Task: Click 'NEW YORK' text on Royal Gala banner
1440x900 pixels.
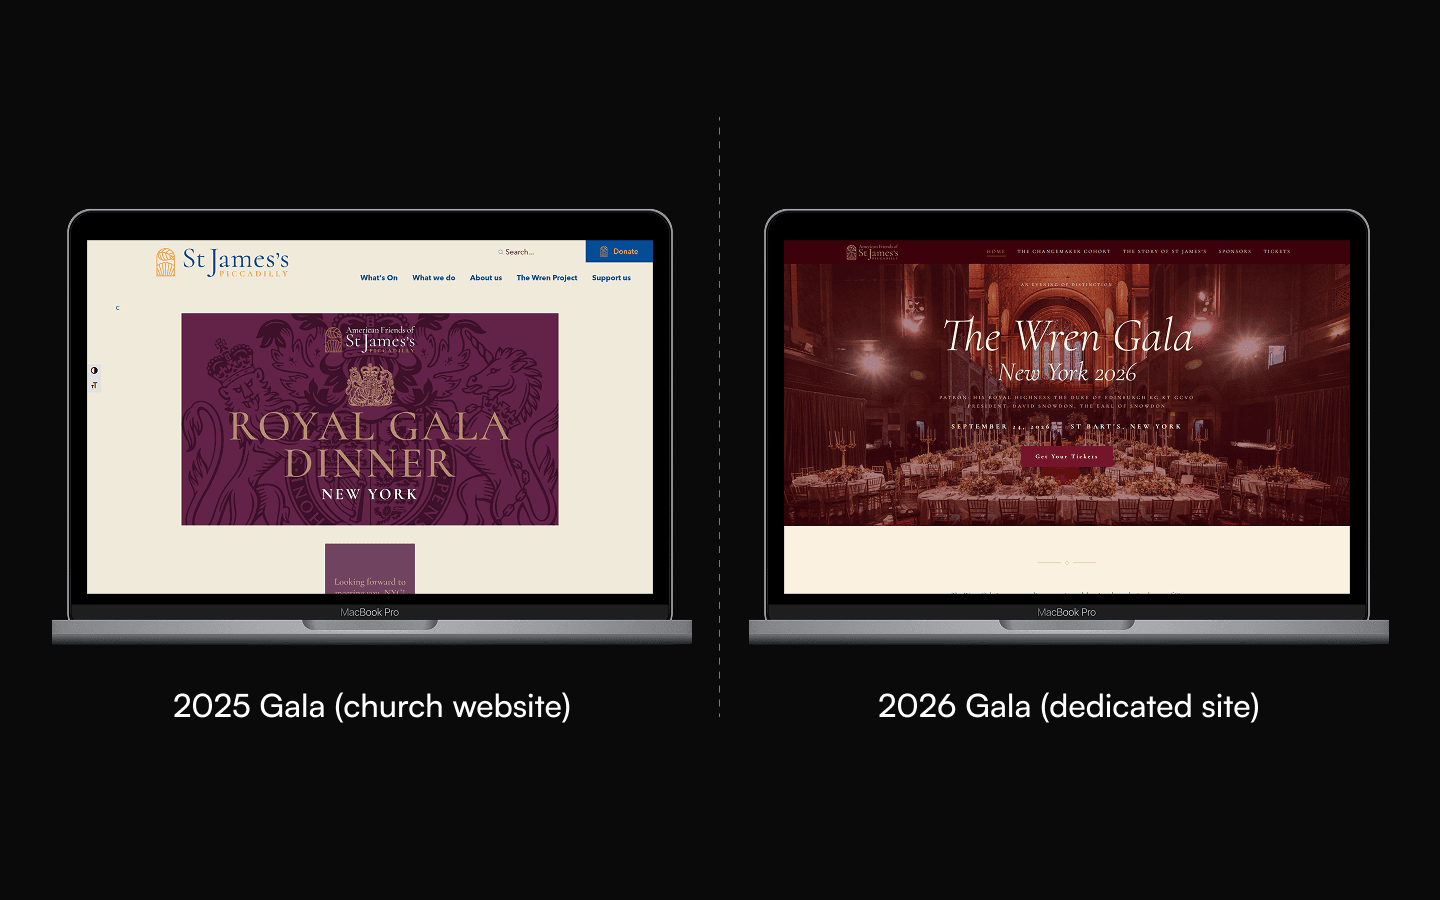Action: pos(369,494)
